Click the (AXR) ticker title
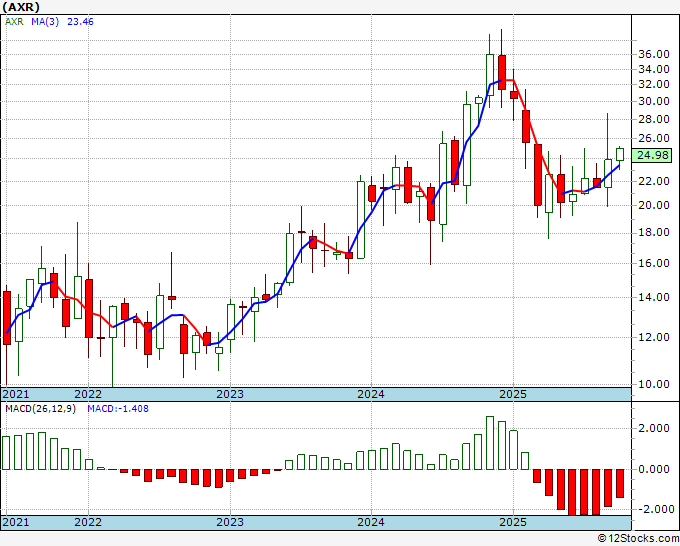680x546 pixels. (22, 8)
